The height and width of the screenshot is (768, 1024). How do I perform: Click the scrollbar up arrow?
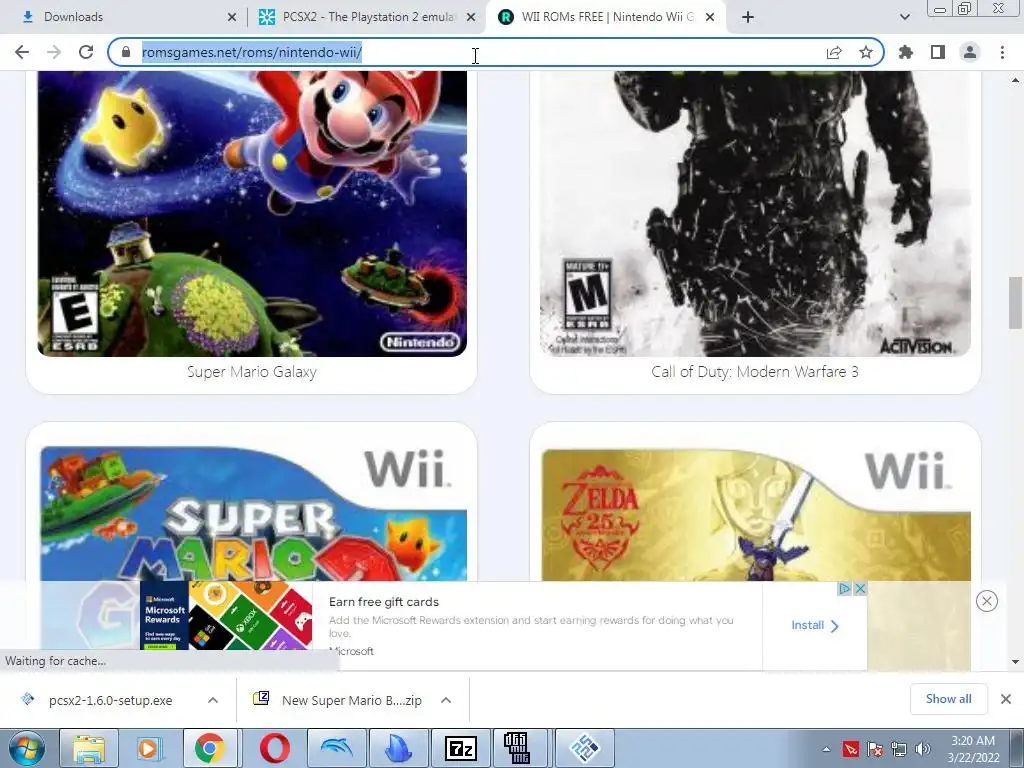tap(1015, 80)
